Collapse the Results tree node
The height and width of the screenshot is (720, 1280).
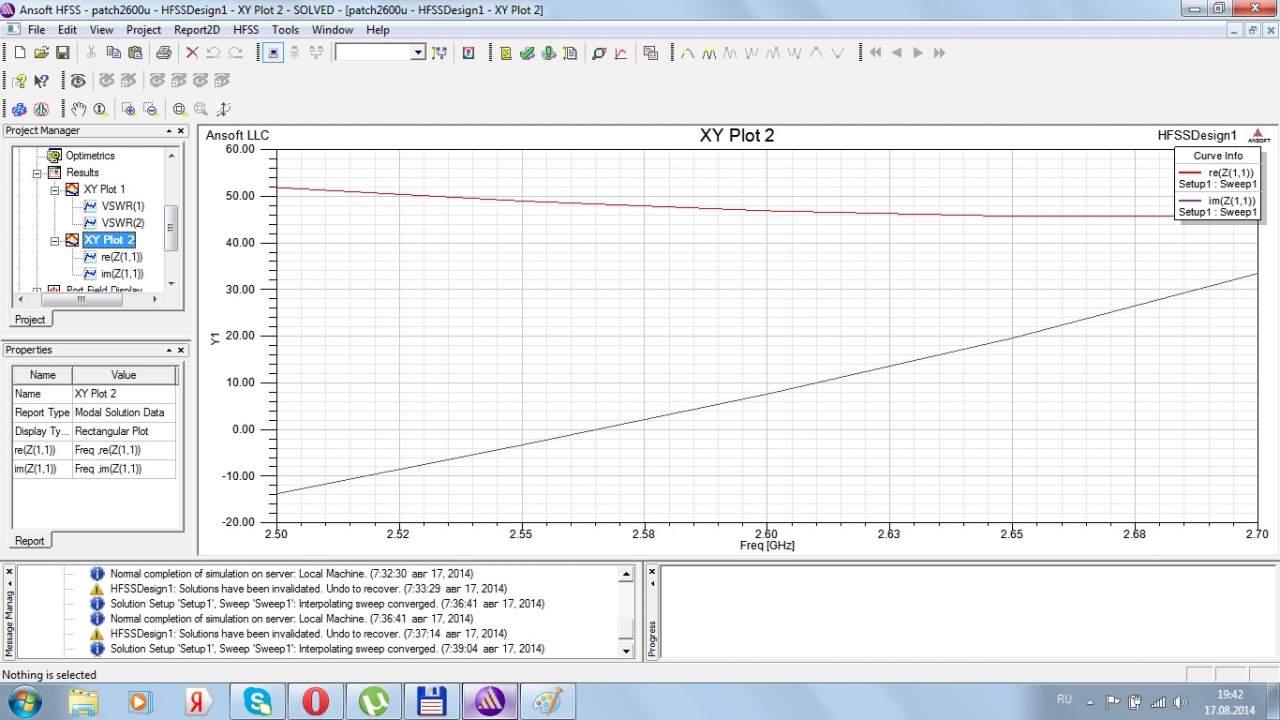(x=38, y=173)
